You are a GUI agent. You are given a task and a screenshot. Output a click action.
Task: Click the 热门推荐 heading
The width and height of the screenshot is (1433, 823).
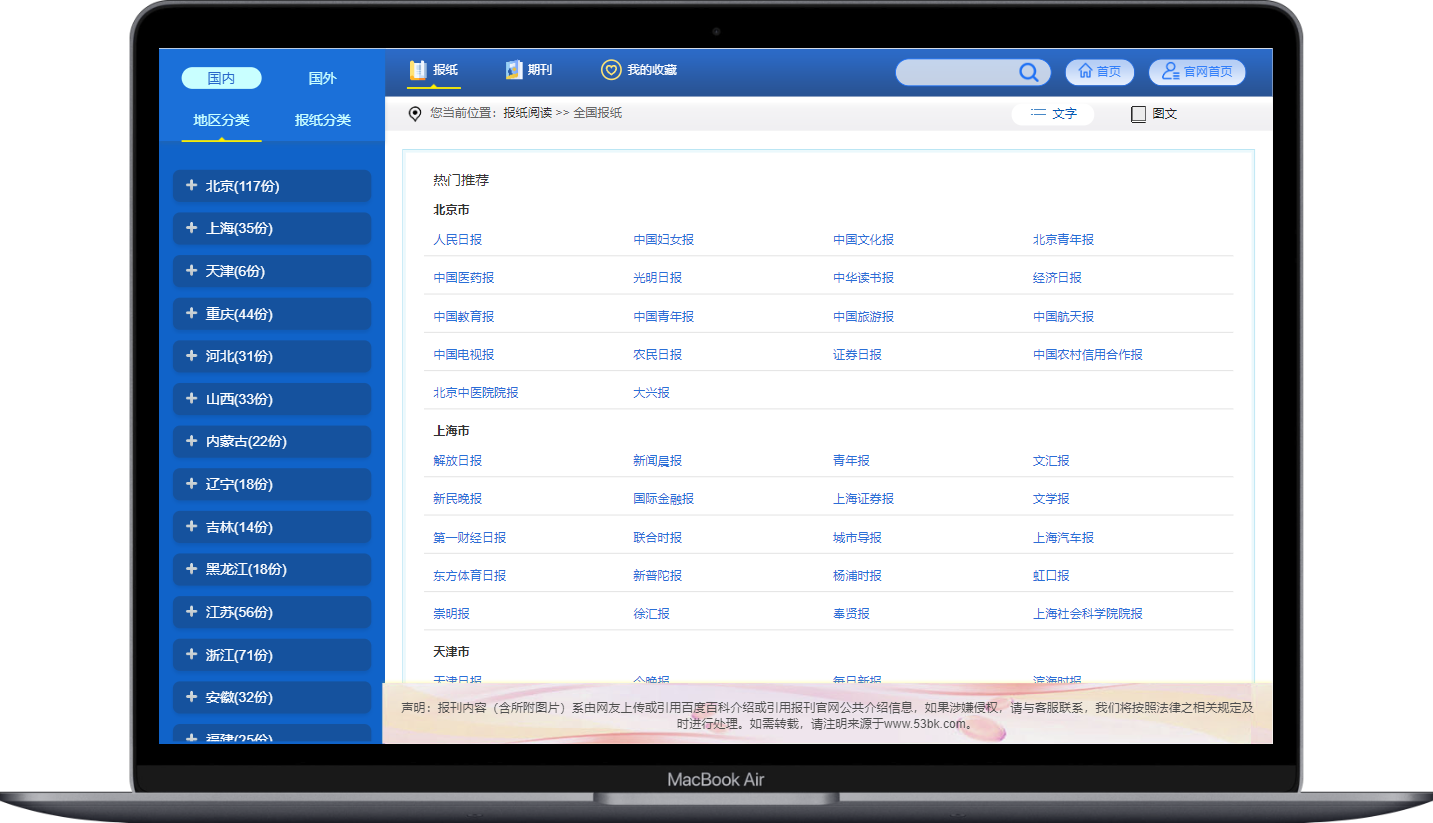click(x=460, y=181)
